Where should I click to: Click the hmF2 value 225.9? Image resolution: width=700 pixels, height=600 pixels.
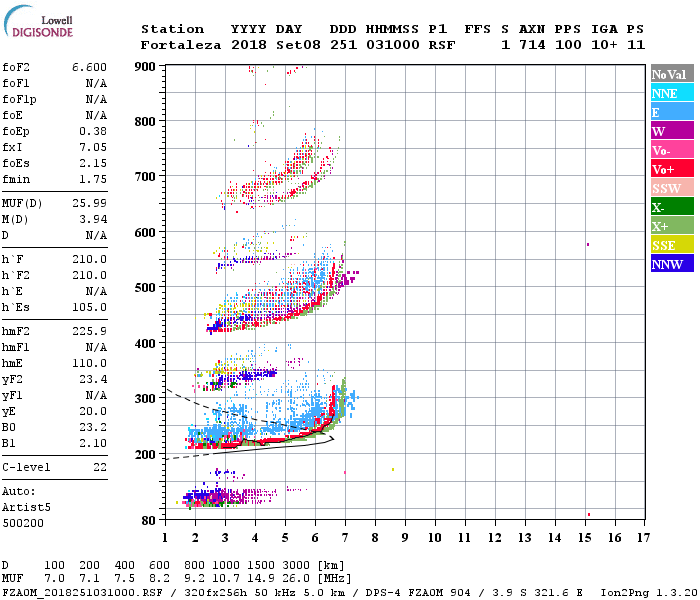89,331
